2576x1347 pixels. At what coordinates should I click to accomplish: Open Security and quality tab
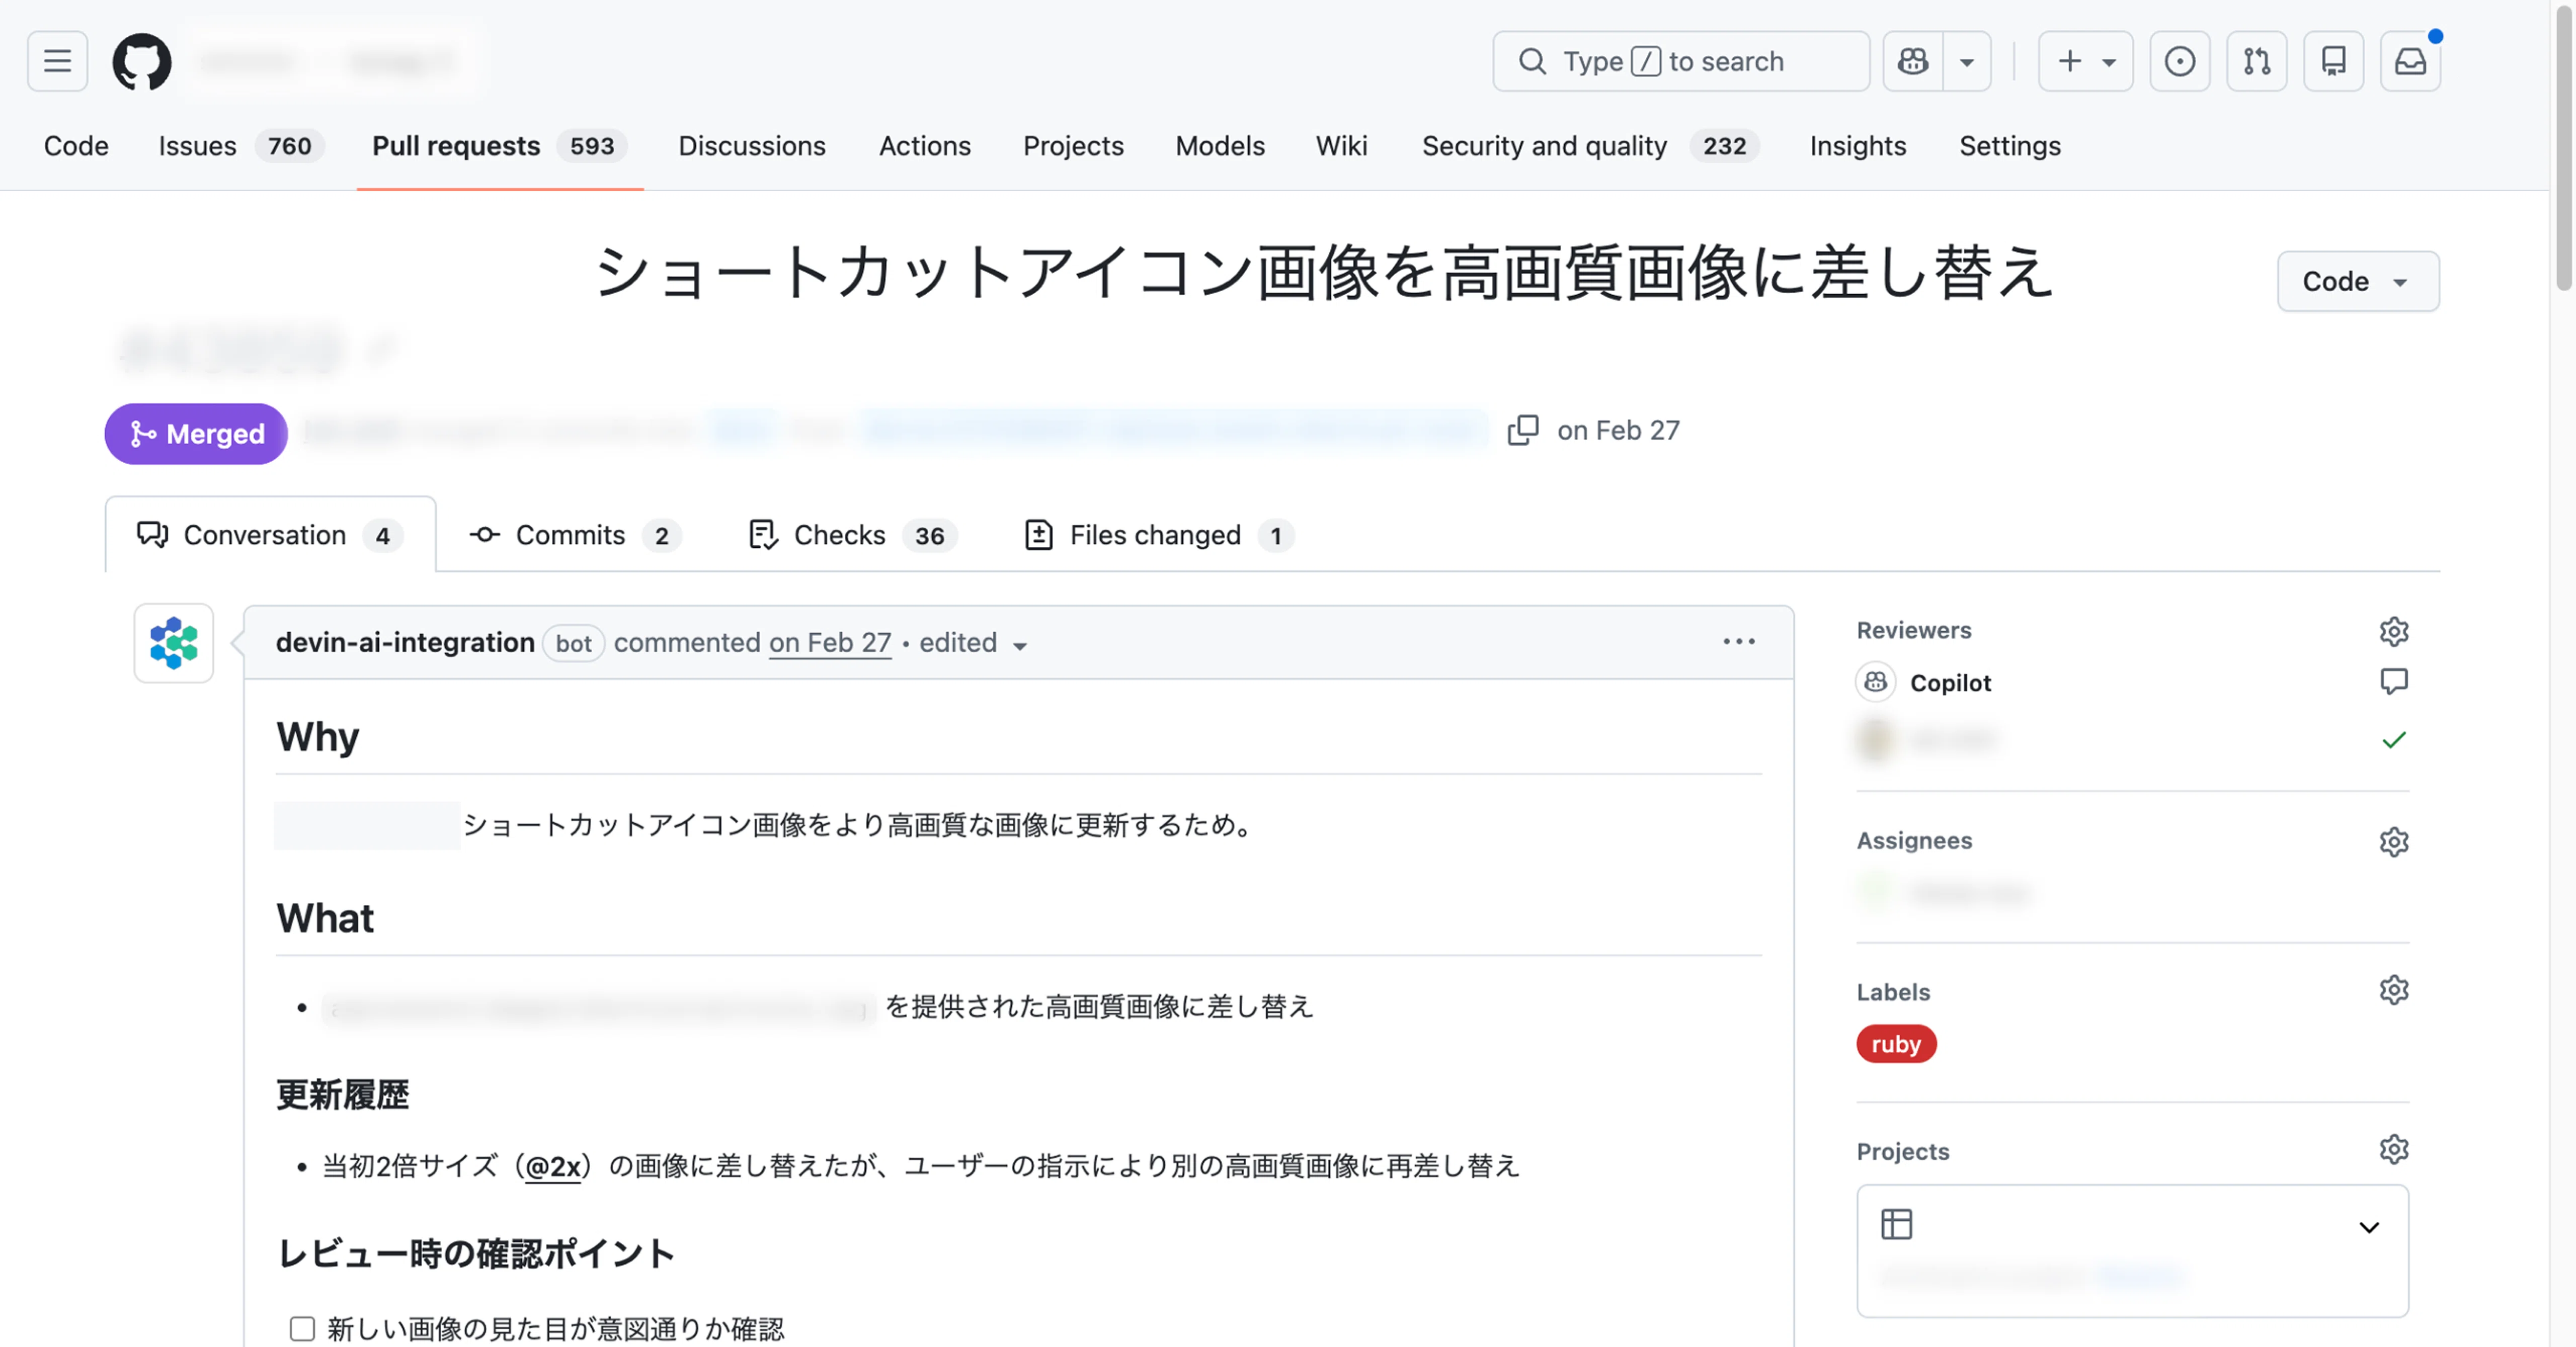click(1590, 146)
